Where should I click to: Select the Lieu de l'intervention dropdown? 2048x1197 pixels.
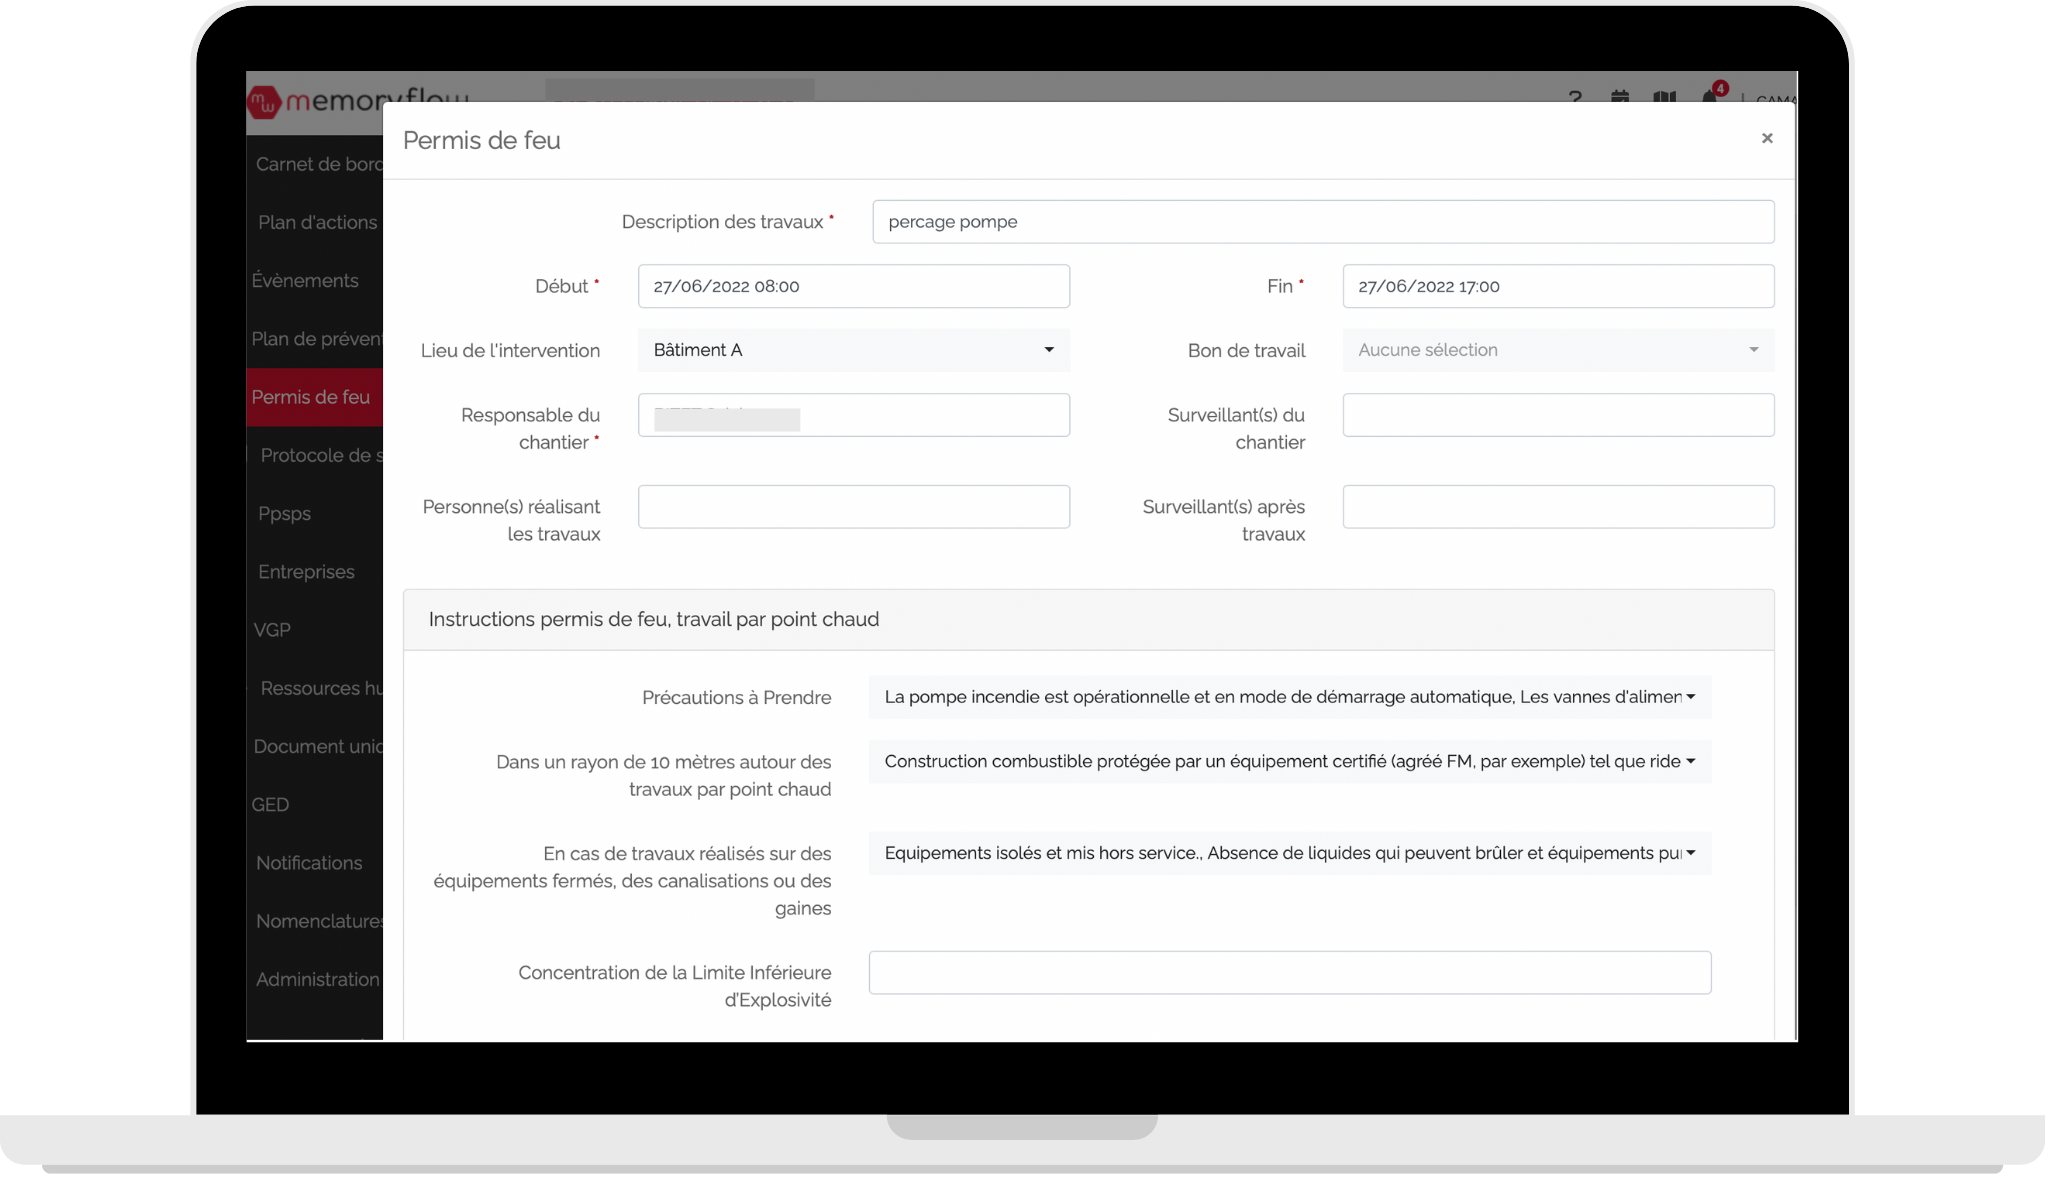click(853, 349)
